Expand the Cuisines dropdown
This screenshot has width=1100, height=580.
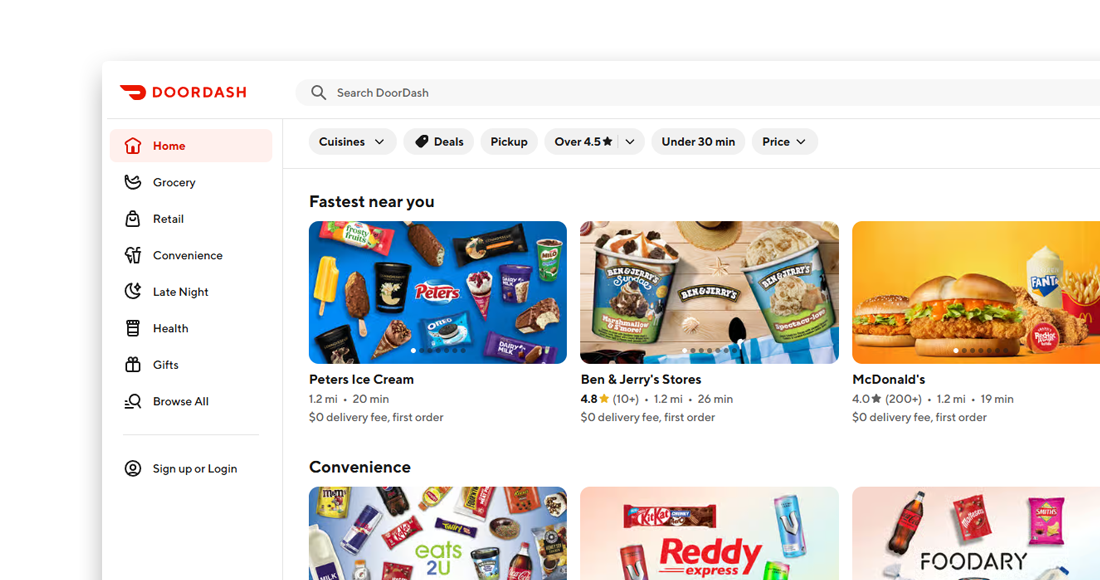352,142
